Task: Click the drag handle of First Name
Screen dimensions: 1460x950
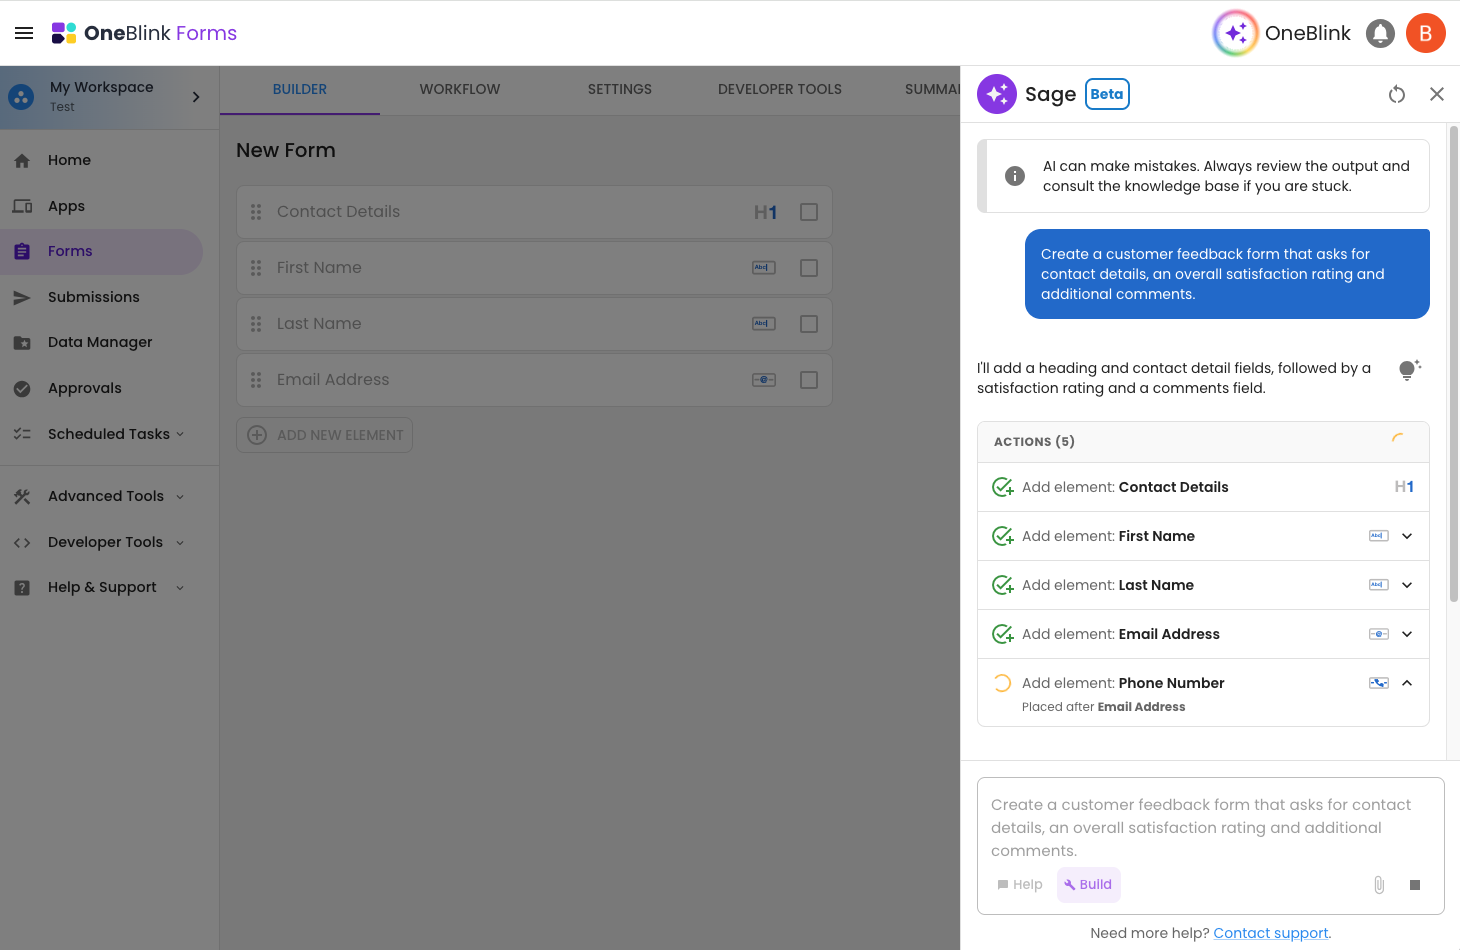Action: (x=256, y=268)
